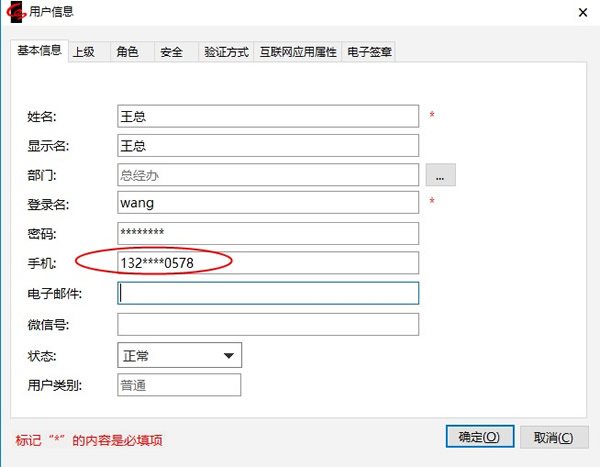Open the 角色 tab

click(x=127, y=52)
